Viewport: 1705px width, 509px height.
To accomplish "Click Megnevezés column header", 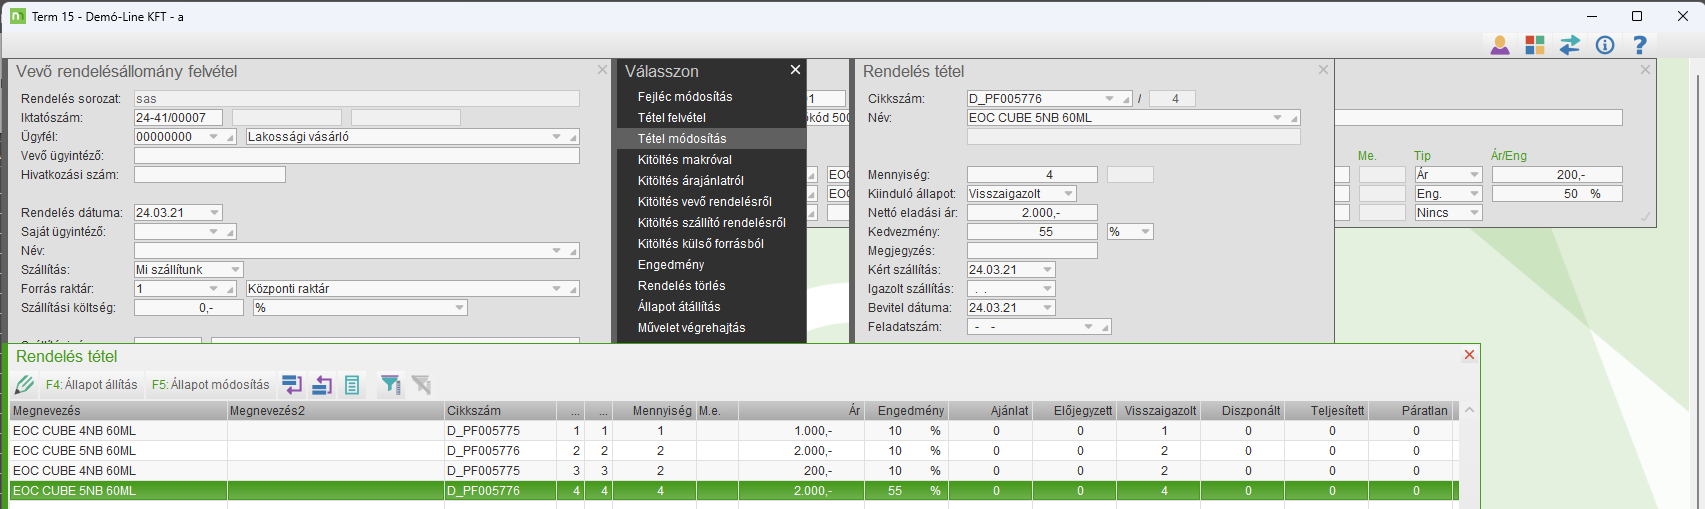I will tap(119, 411).
